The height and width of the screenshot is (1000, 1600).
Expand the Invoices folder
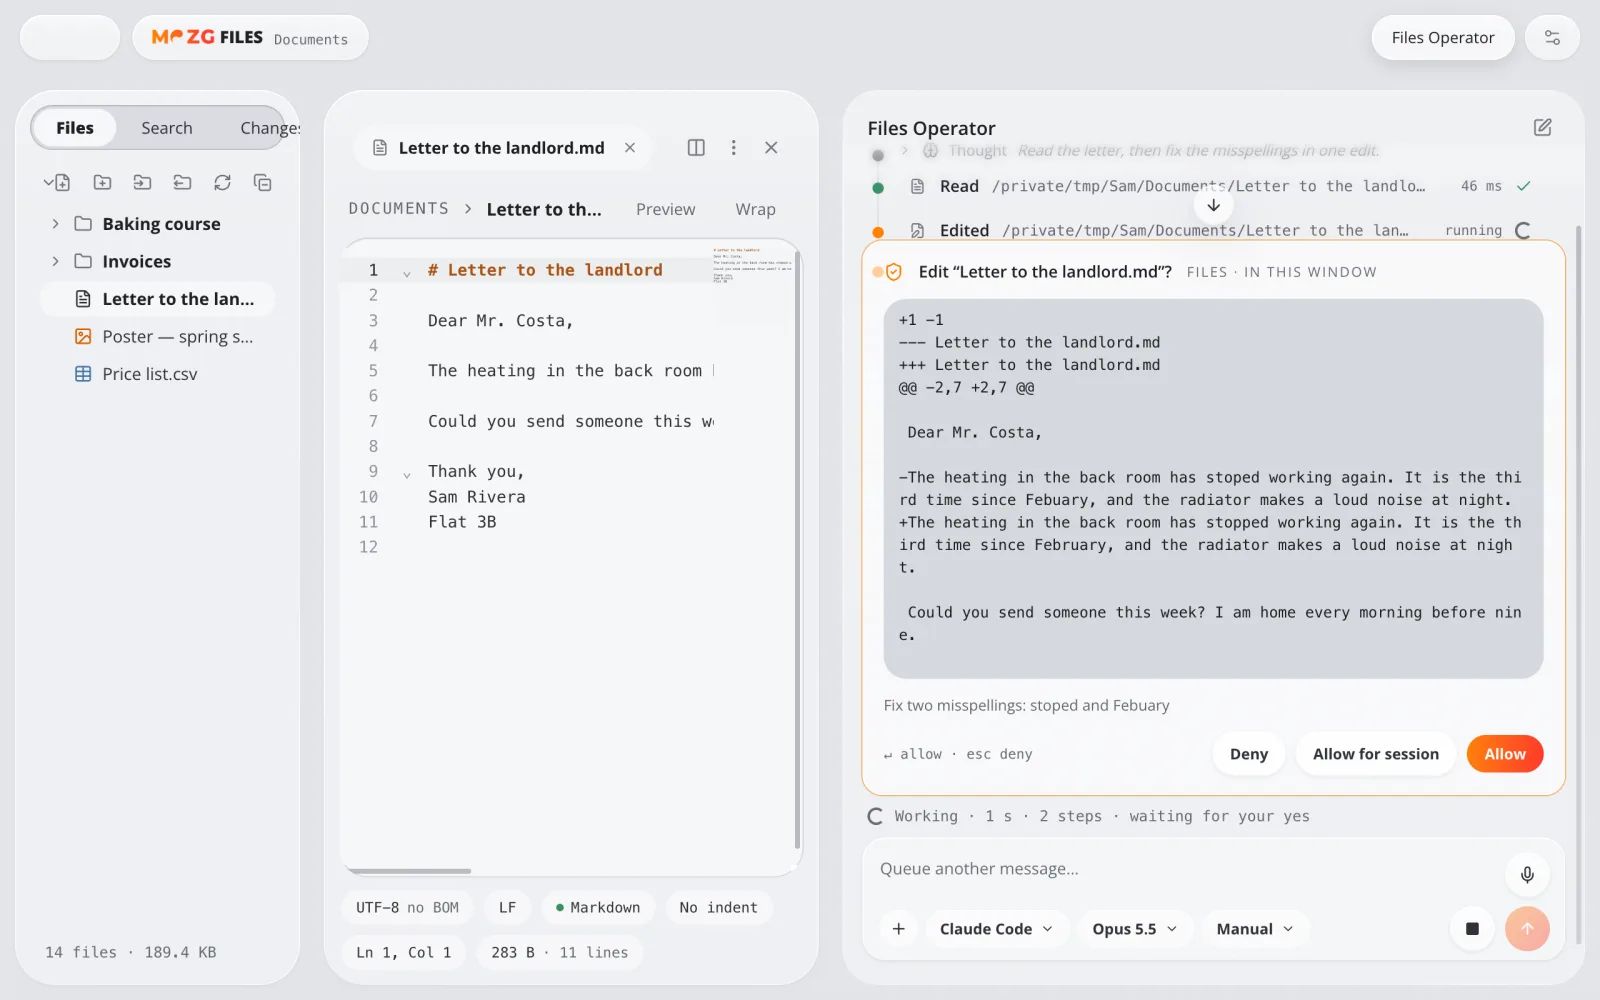point(55,261)
